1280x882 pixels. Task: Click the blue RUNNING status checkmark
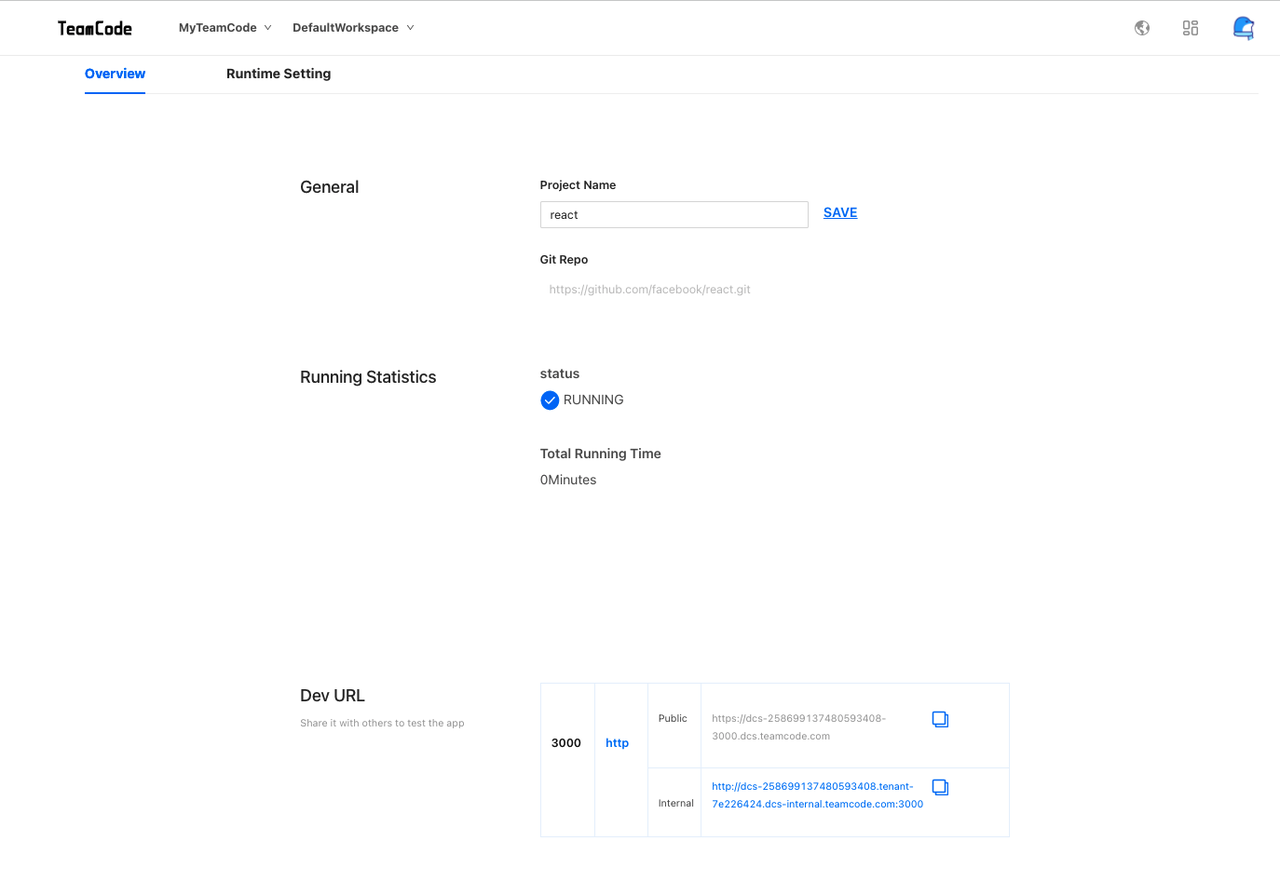[550, 400]
